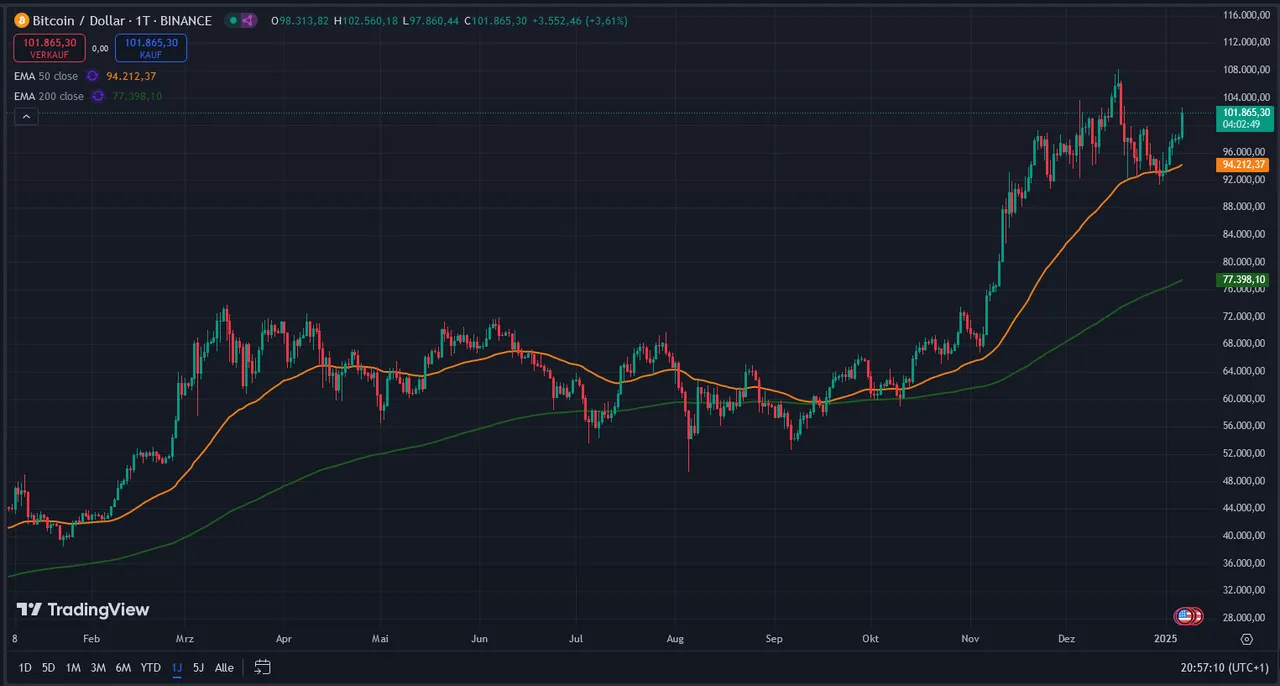Click the Aug label on time axis
Viewport: 1280px width, 686px height.
point(674,638)
